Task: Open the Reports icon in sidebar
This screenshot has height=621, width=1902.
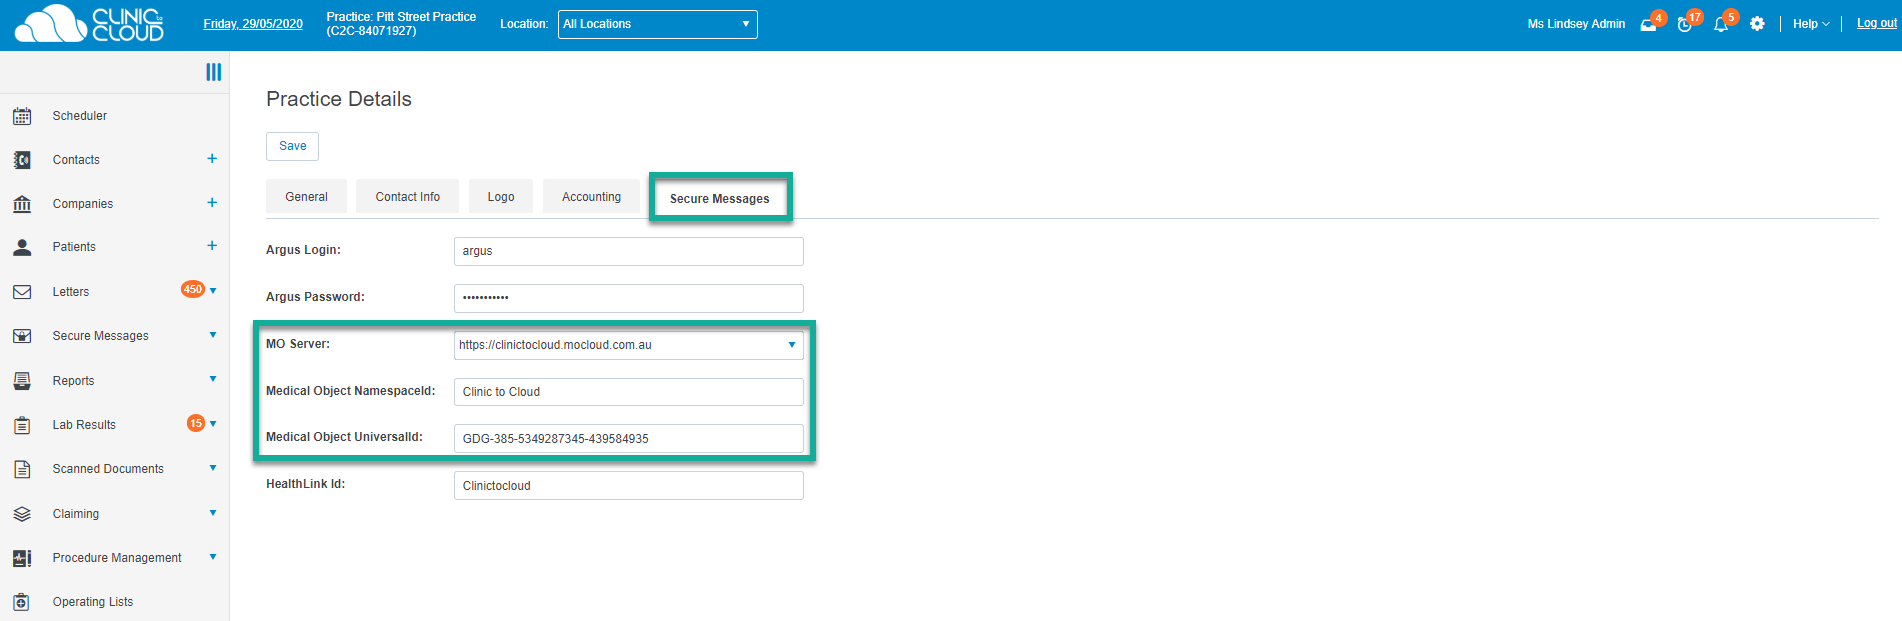Action: [x=22, y=381]
